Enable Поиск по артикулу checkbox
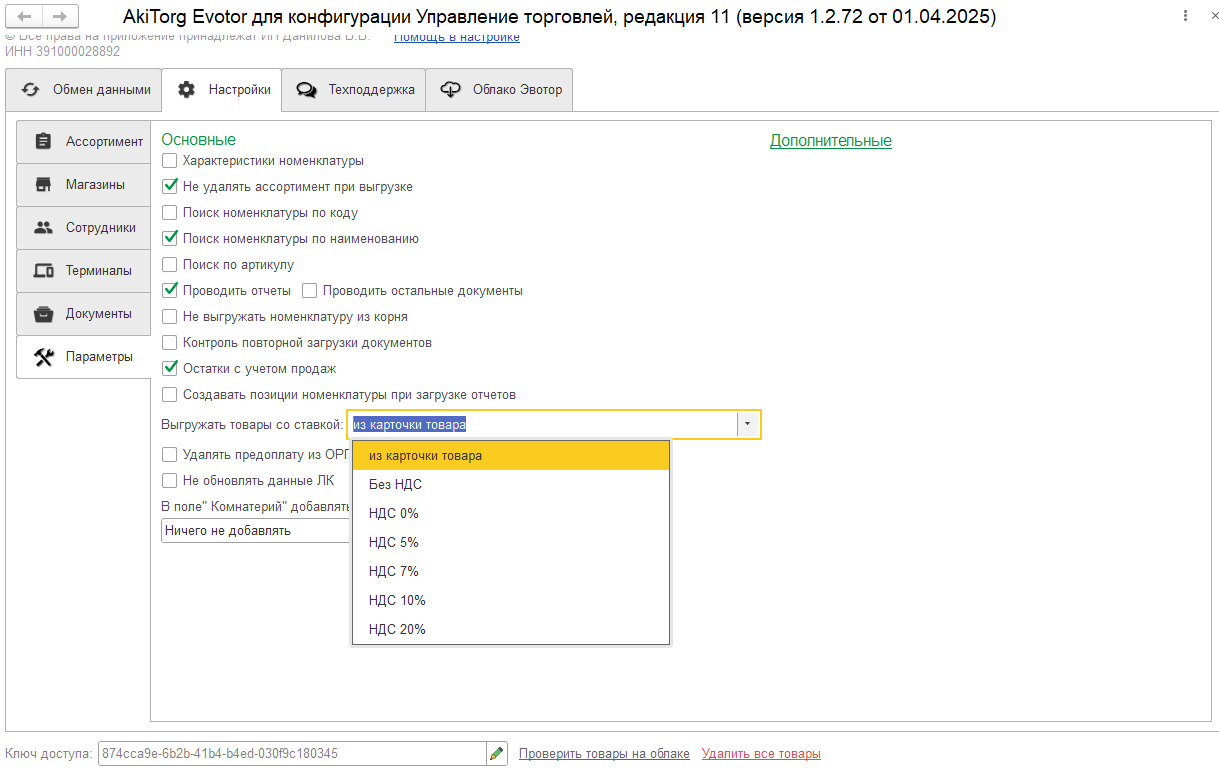Screen dimensions: 1219x774 click(x=170, y=265)
